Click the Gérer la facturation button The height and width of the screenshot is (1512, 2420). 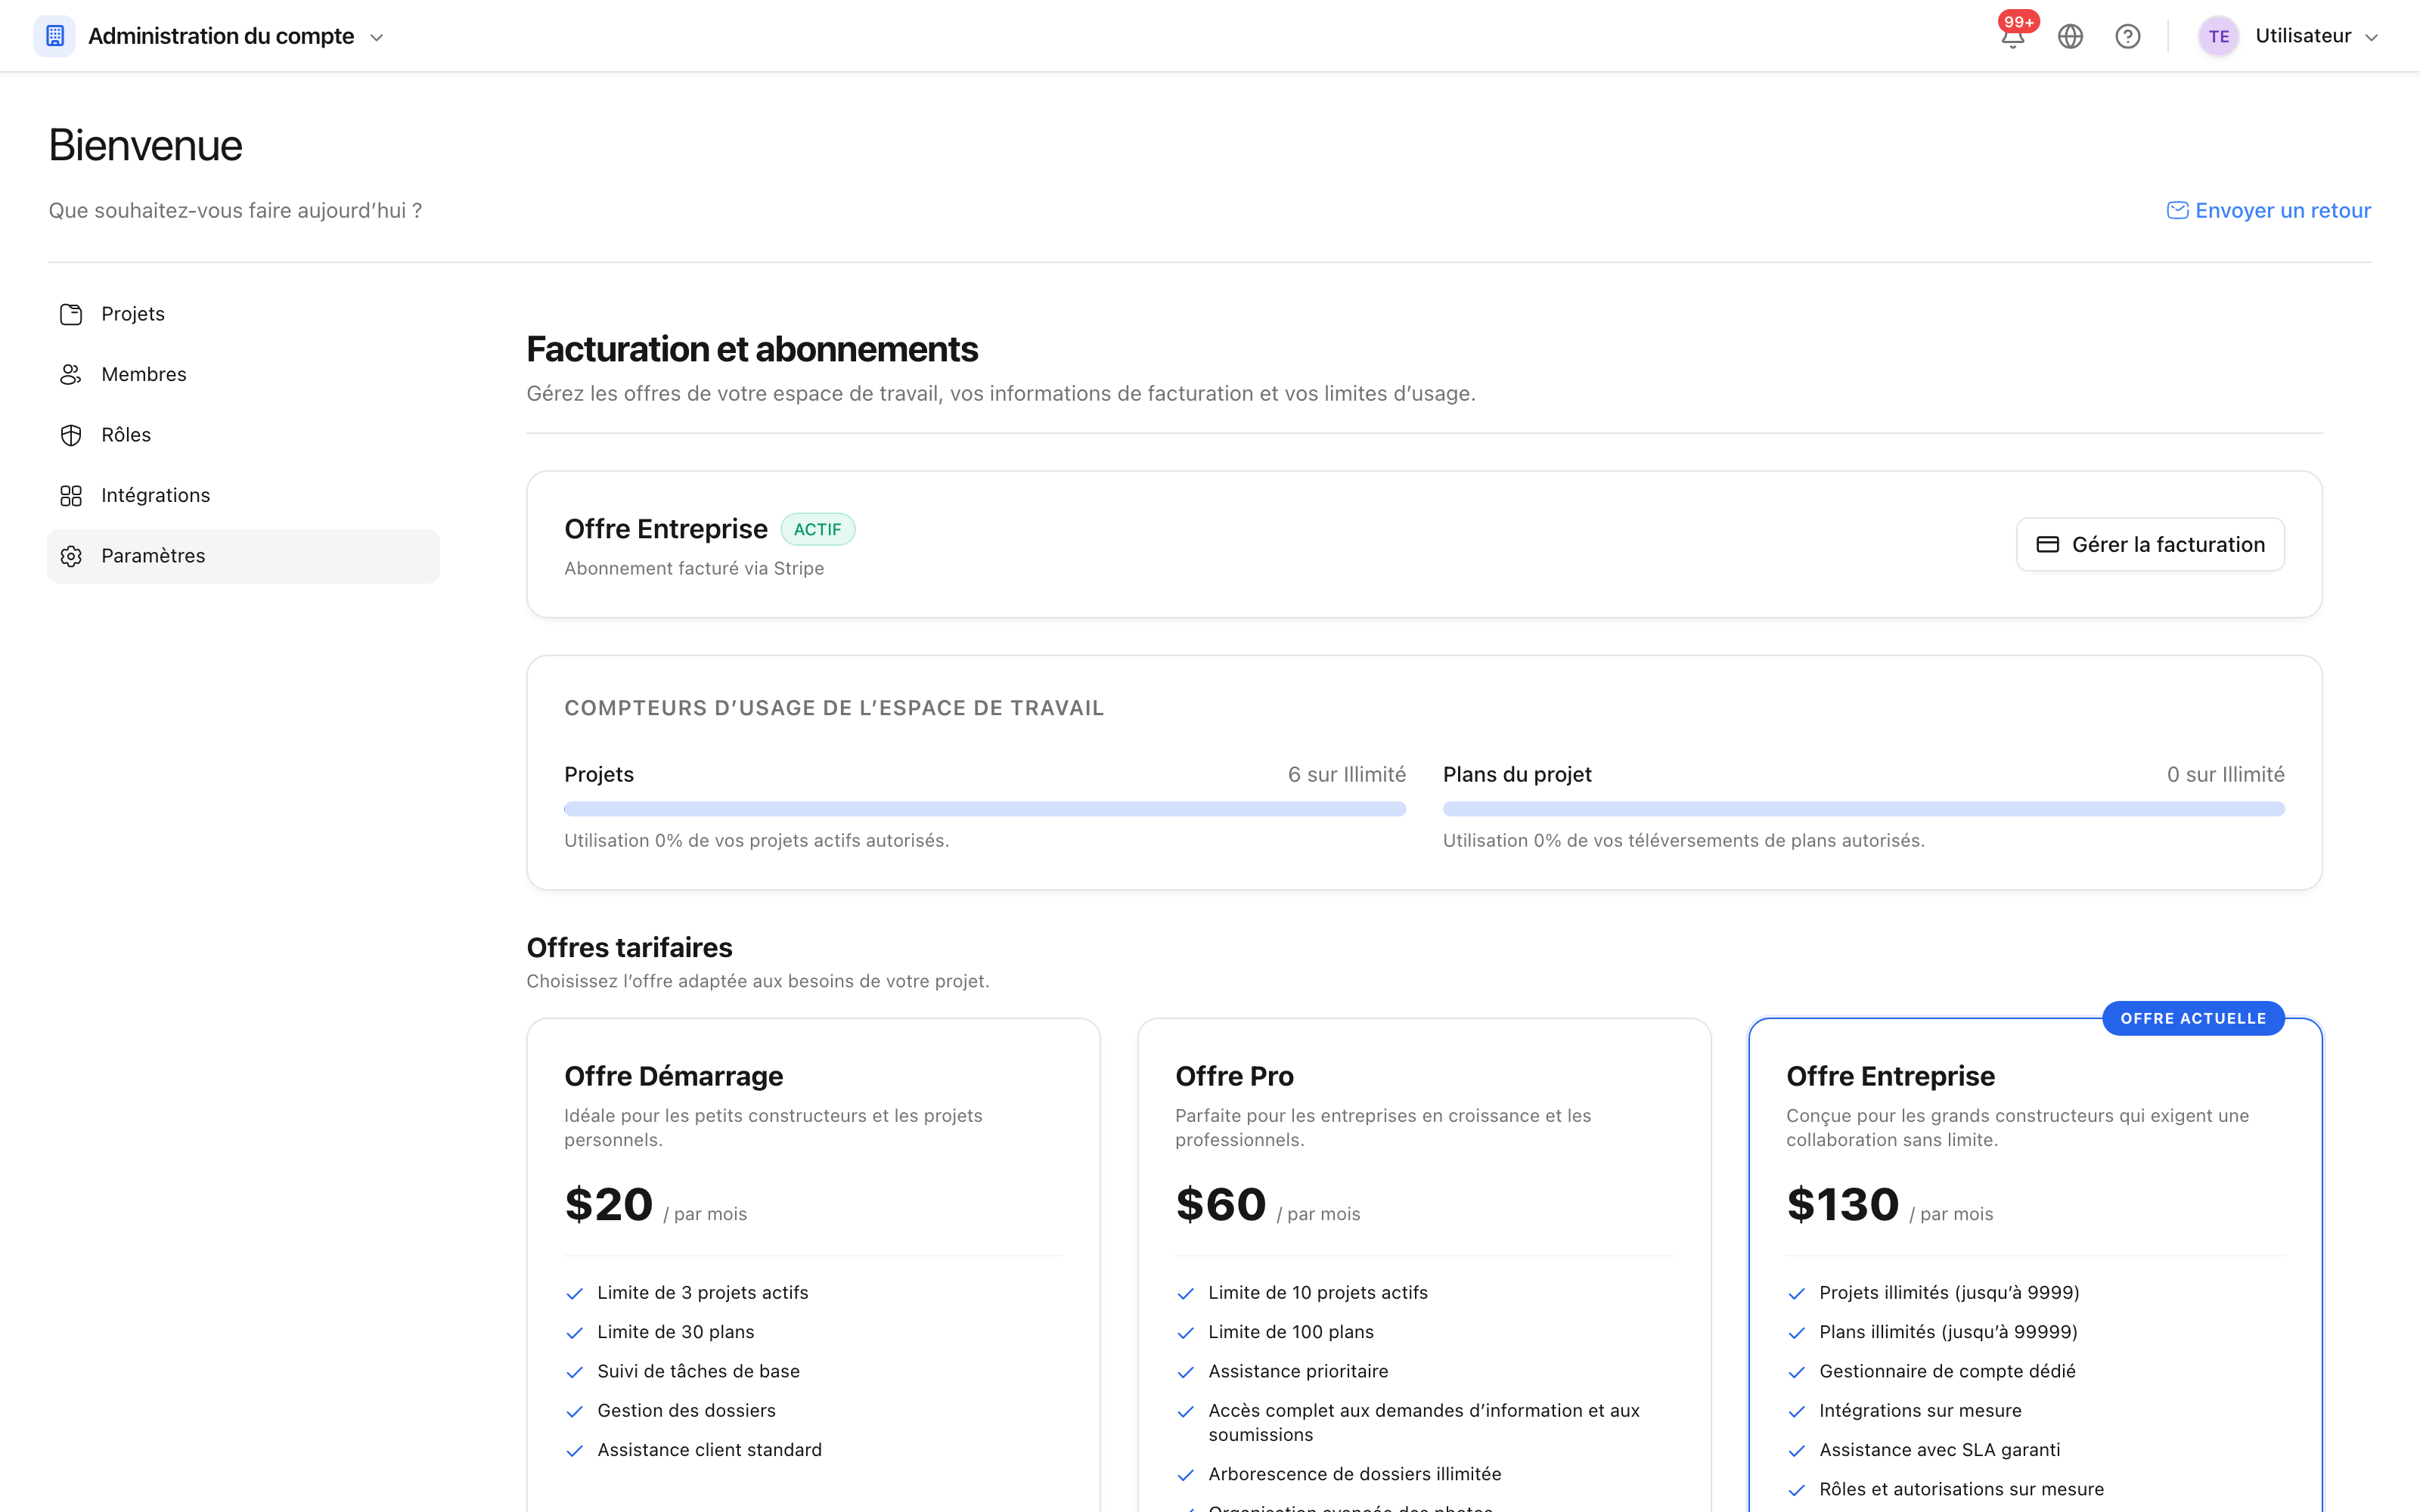pos(2150,544)
